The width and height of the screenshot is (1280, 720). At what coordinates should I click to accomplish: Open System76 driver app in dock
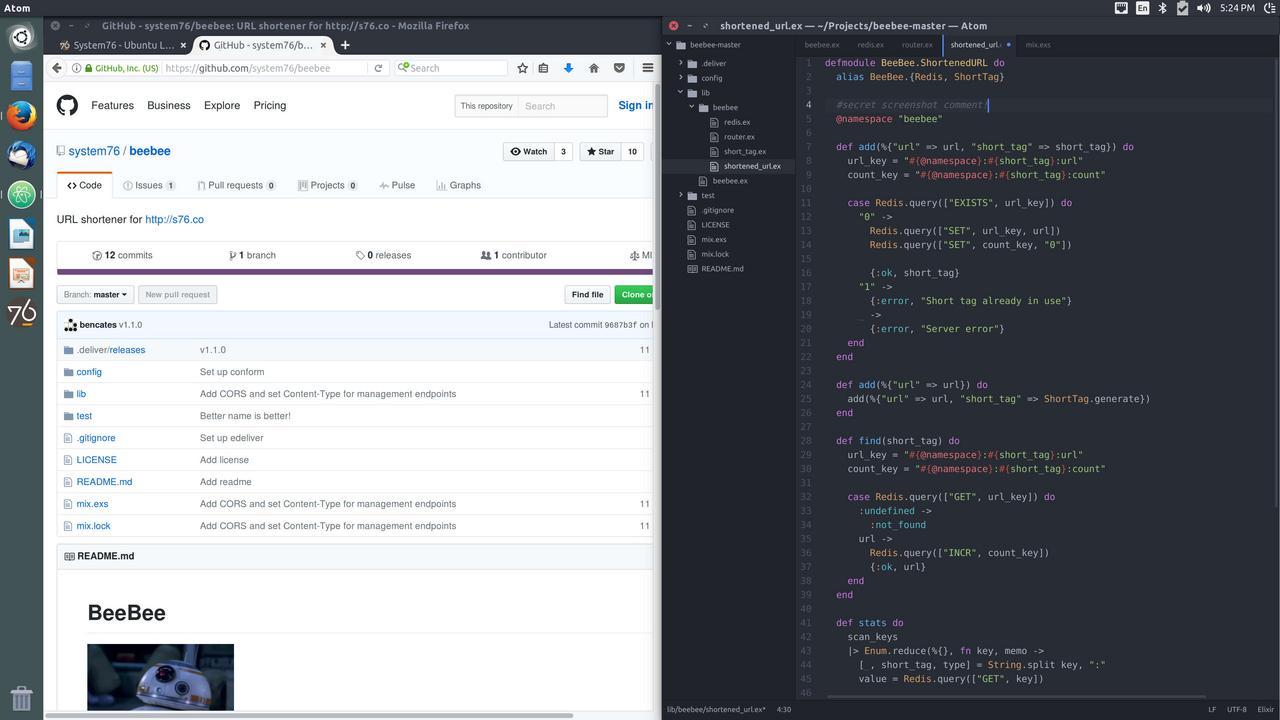(x=22, y=313)
